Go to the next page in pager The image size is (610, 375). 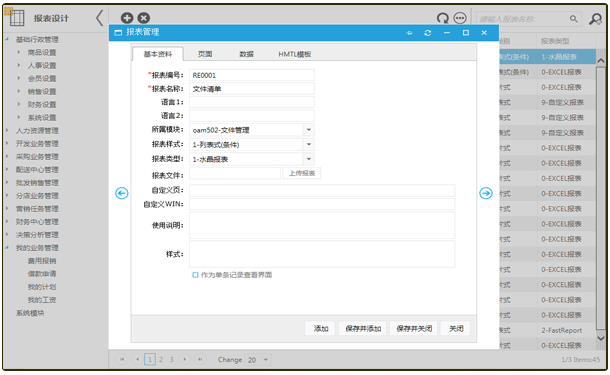tap(185, 359)
